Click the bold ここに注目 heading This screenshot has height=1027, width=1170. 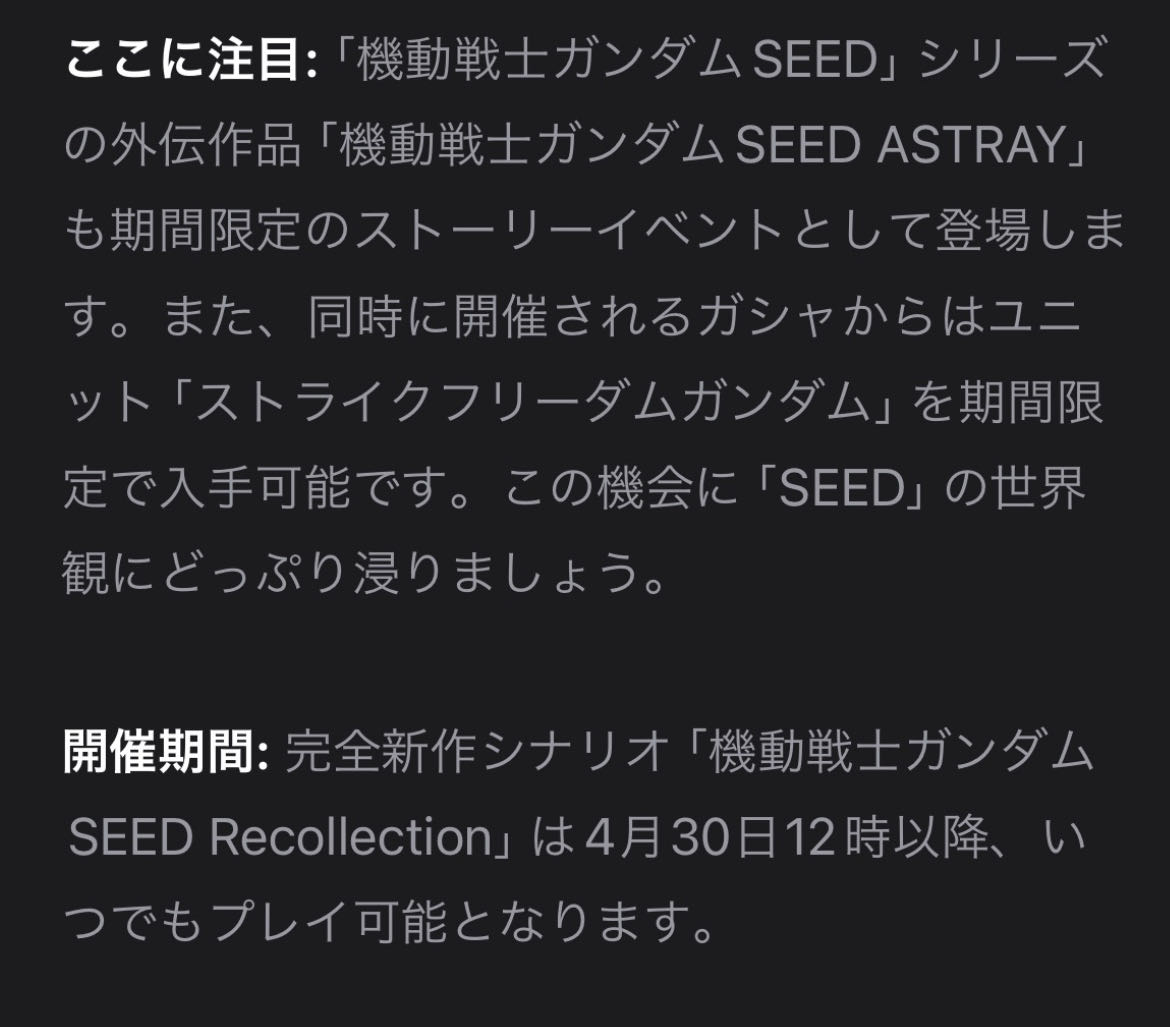(x=190, y=62)
